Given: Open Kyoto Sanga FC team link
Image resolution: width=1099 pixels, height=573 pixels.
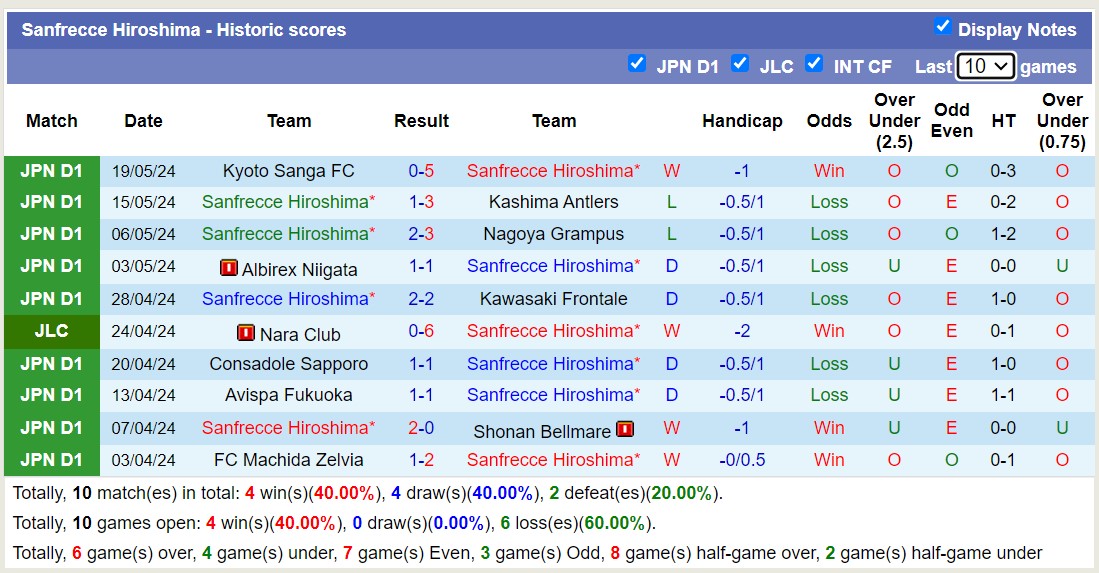Looking at the screenshot, I should (288, 171).
